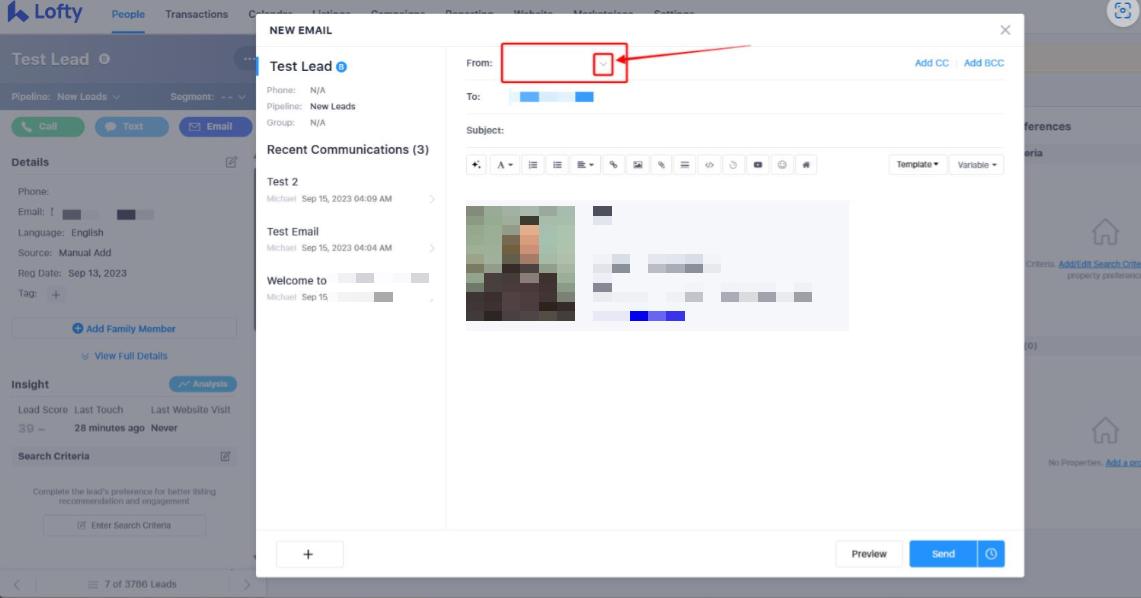This screenshot has width=1141, height=598.
Task: Click the Send button
Action: [942, 554]
